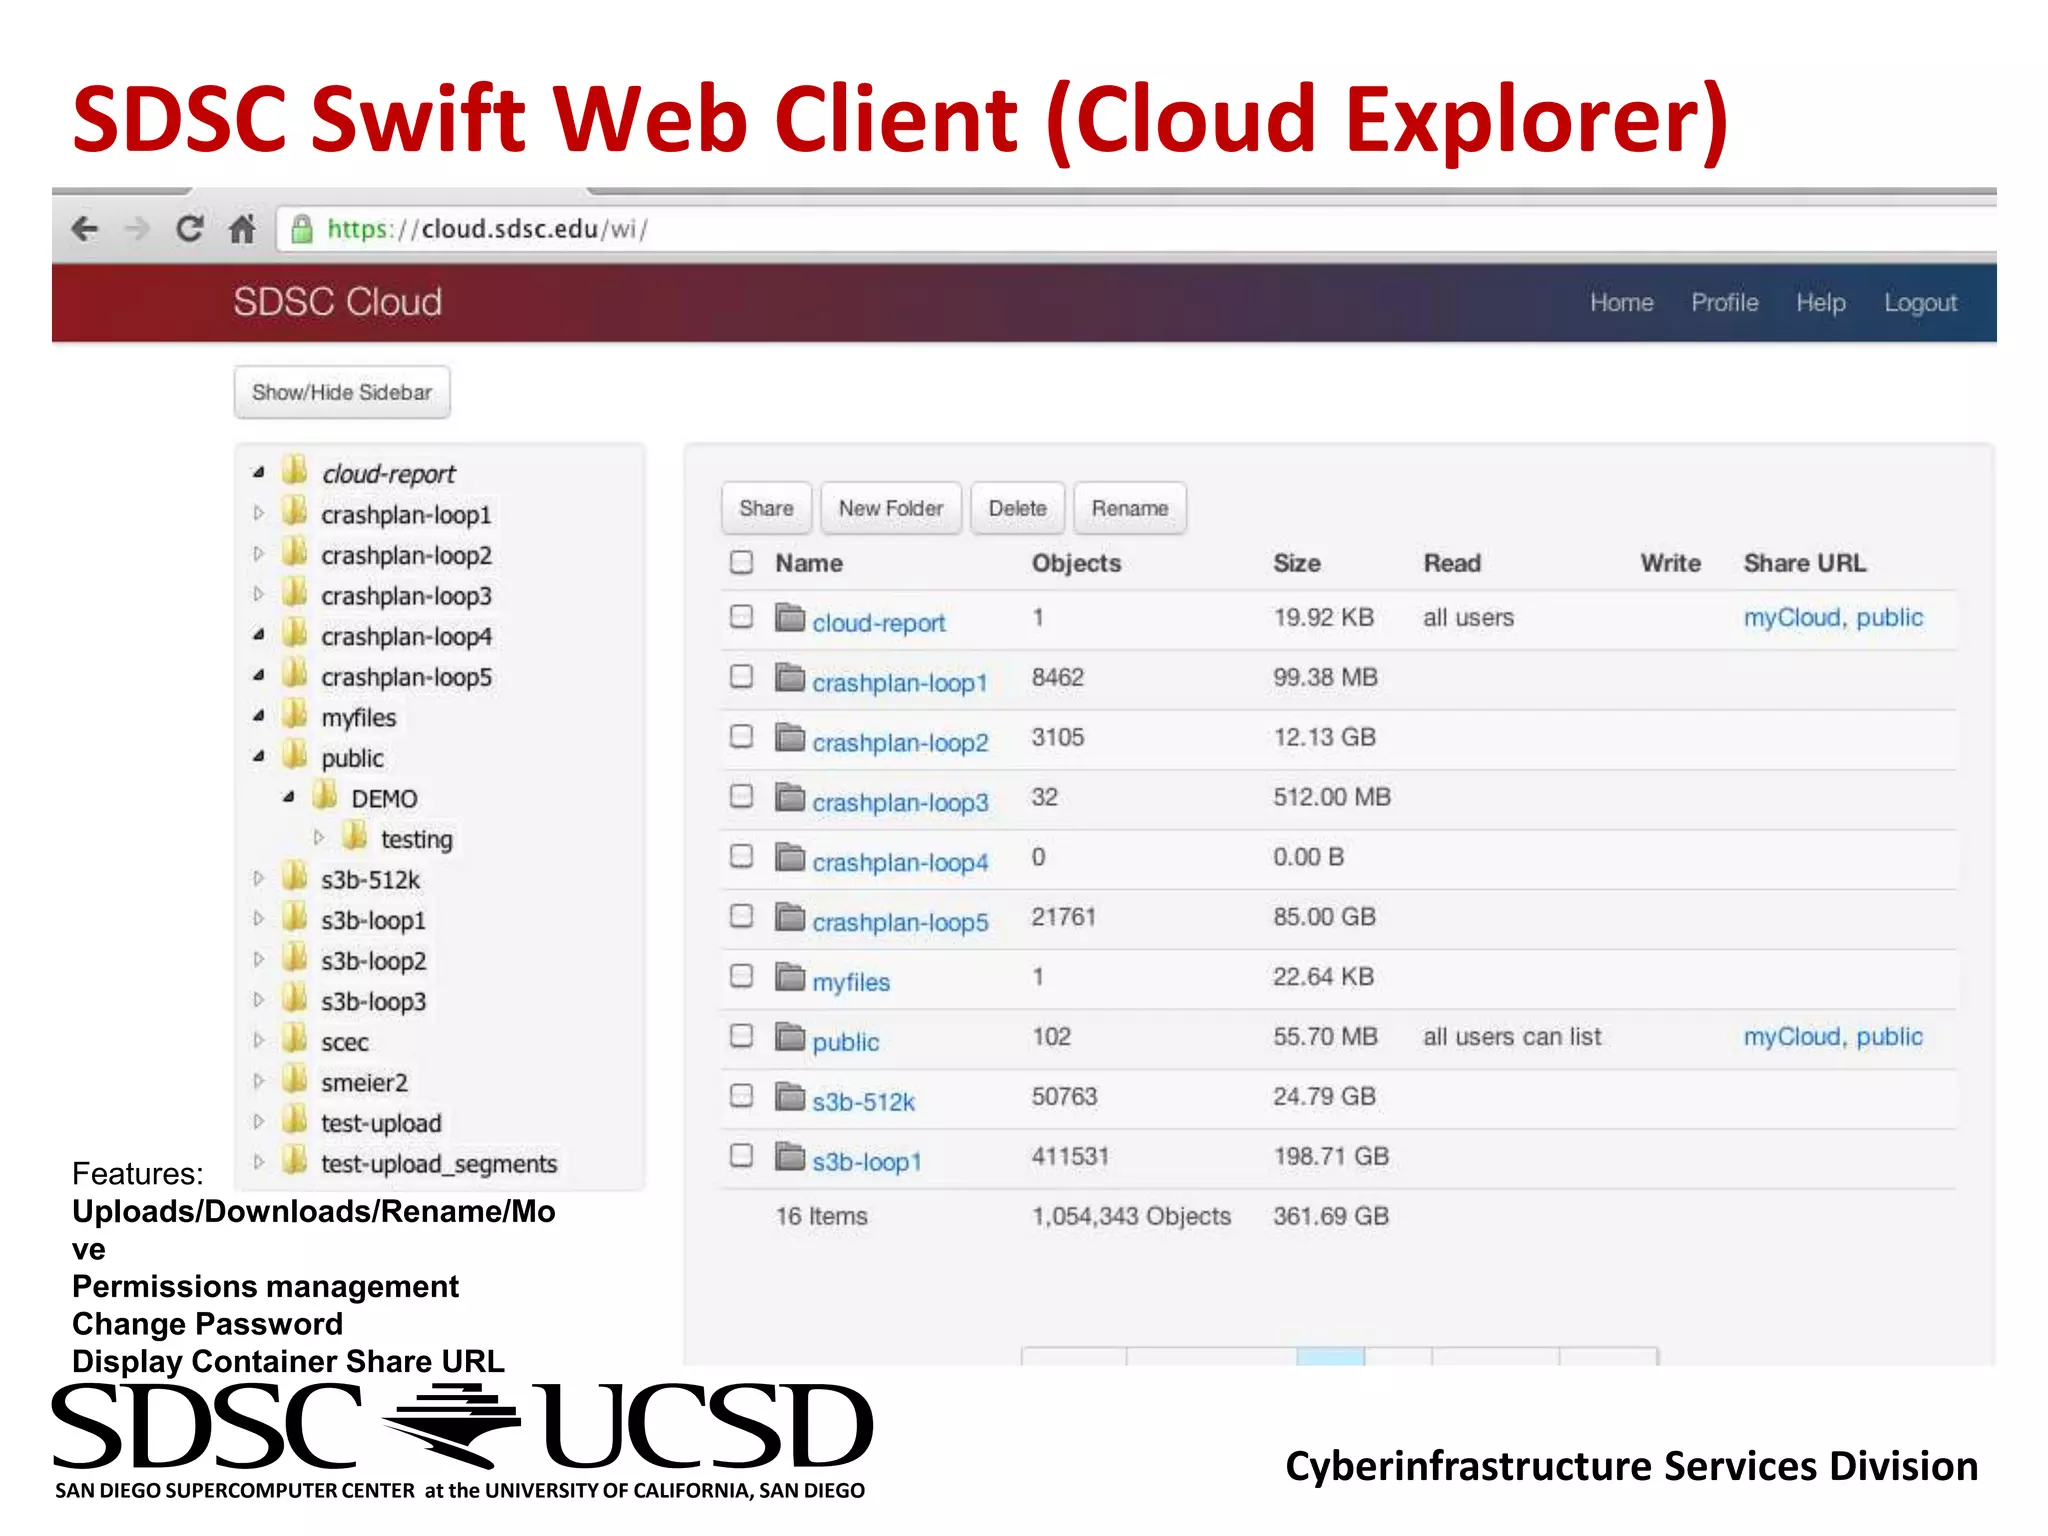This screenshot has width=2048, height=1536.
Task: Reload the page with the refresh icon
Action: pos(189,229)
